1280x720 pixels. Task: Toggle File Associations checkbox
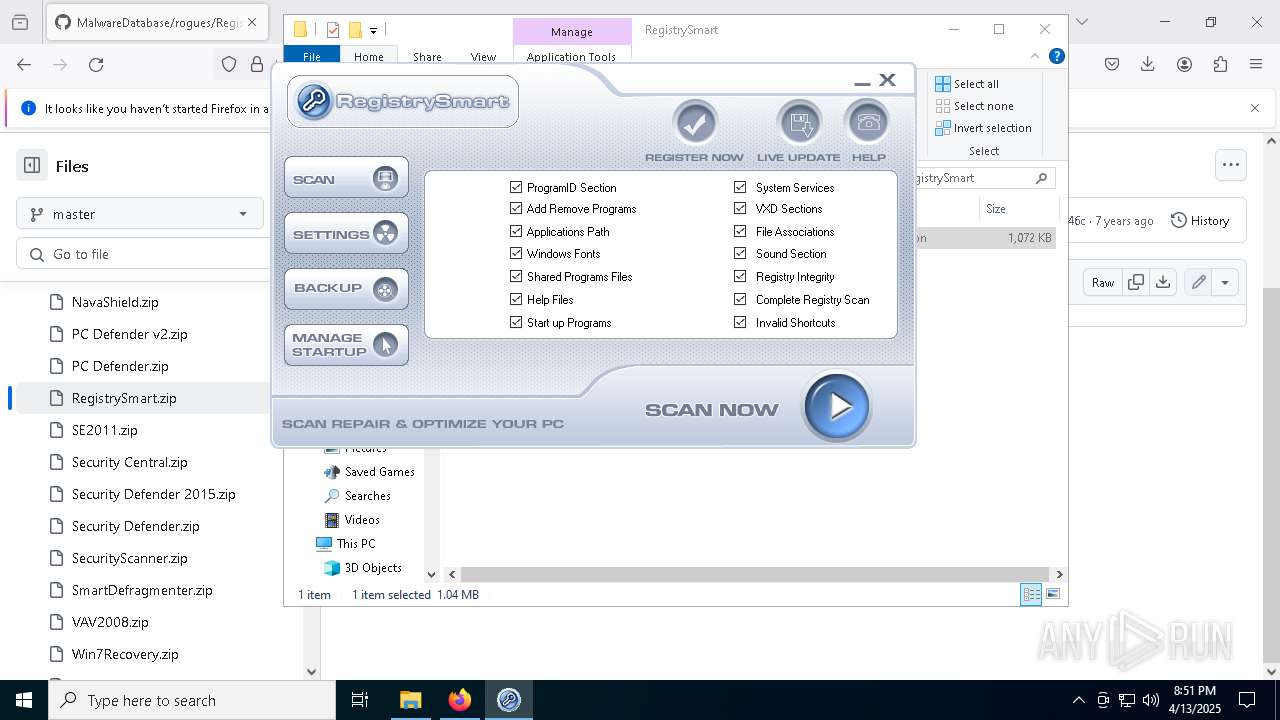coord(740,231)
